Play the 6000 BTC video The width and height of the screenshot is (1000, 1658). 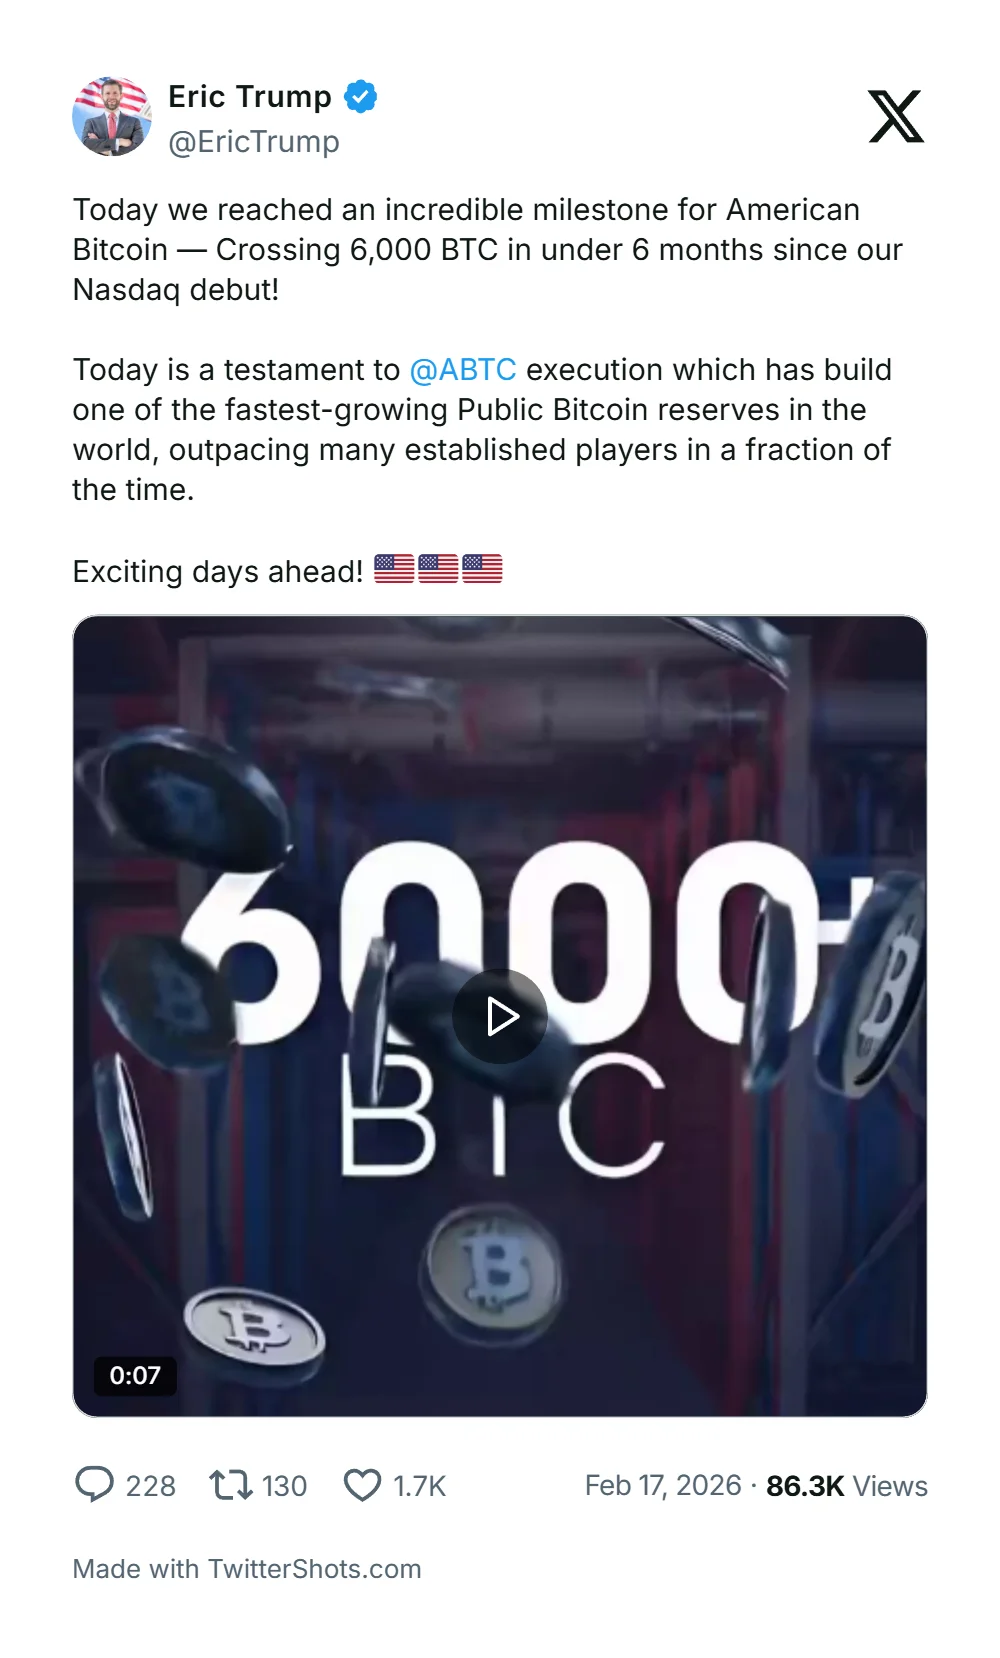click(500, 1015)
